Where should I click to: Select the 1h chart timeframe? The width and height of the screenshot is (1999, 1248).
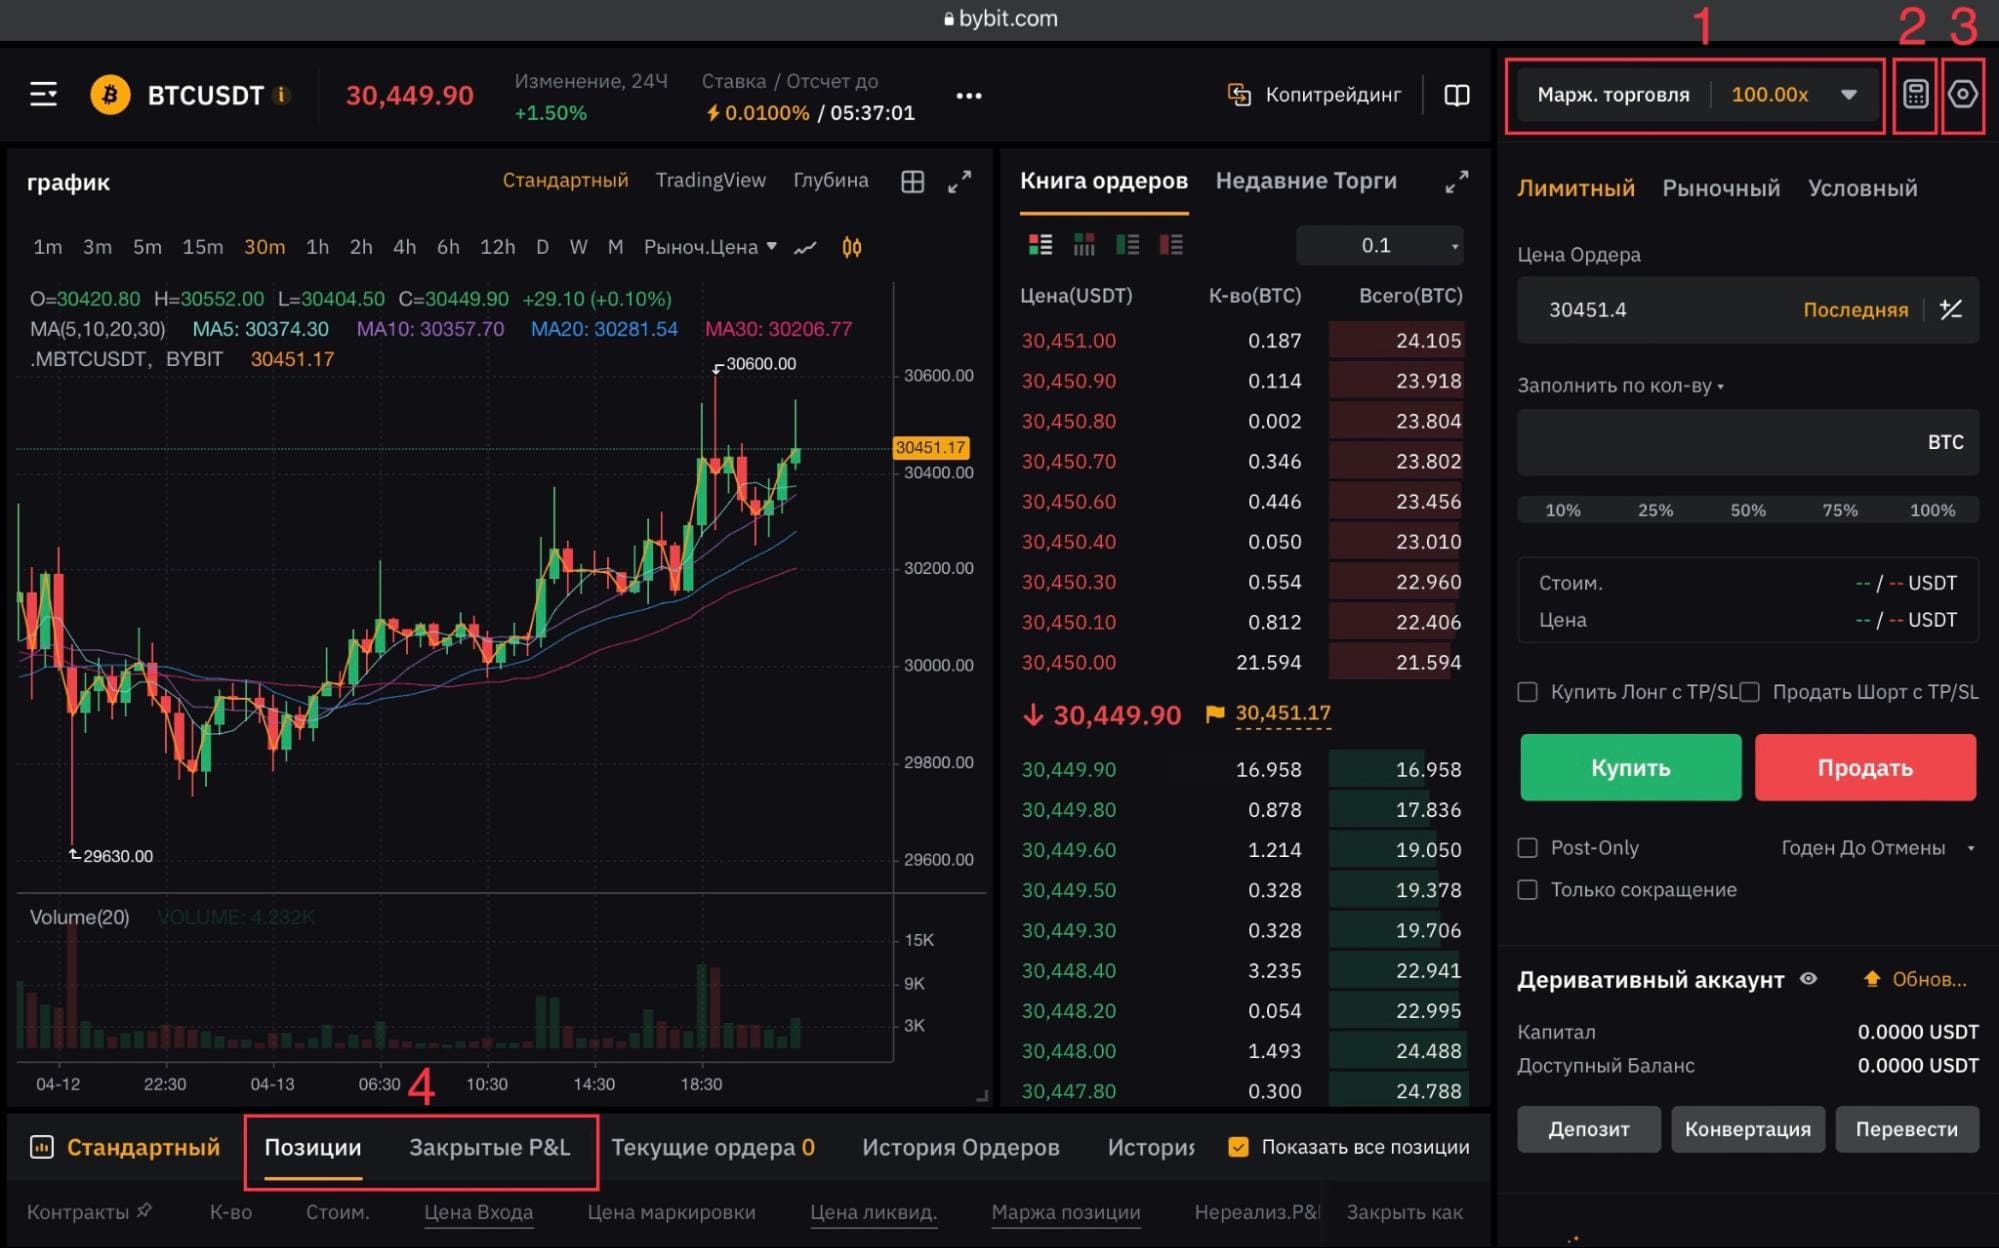(317, 247)
